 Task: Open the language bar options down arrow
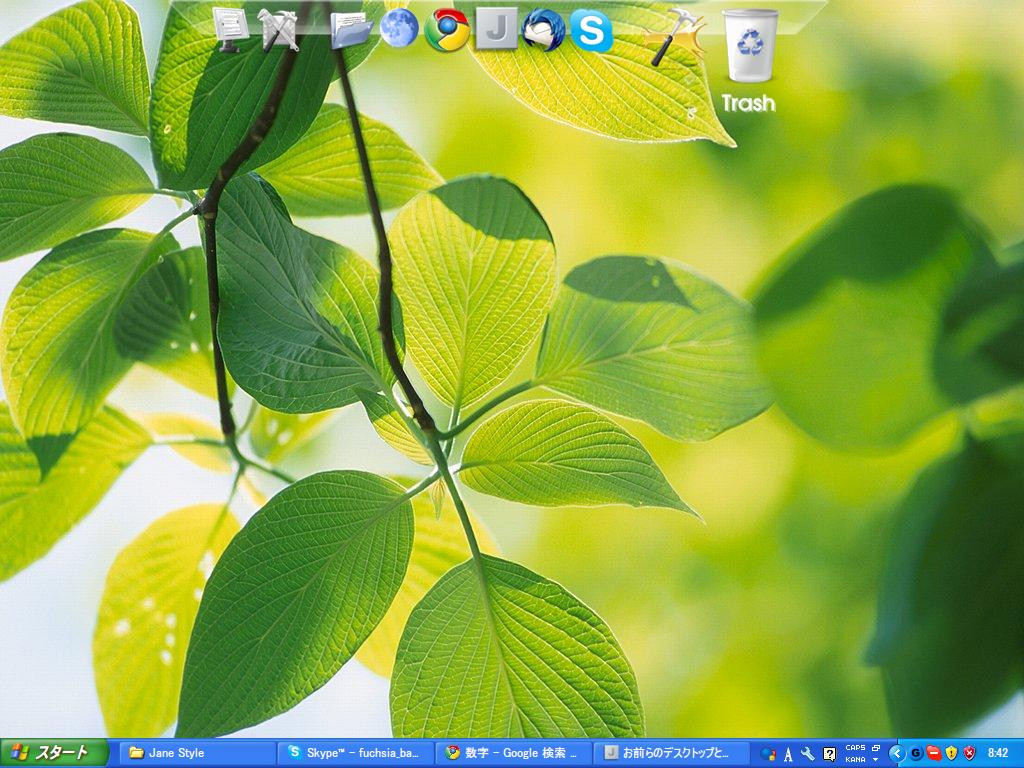pos(876,760)
